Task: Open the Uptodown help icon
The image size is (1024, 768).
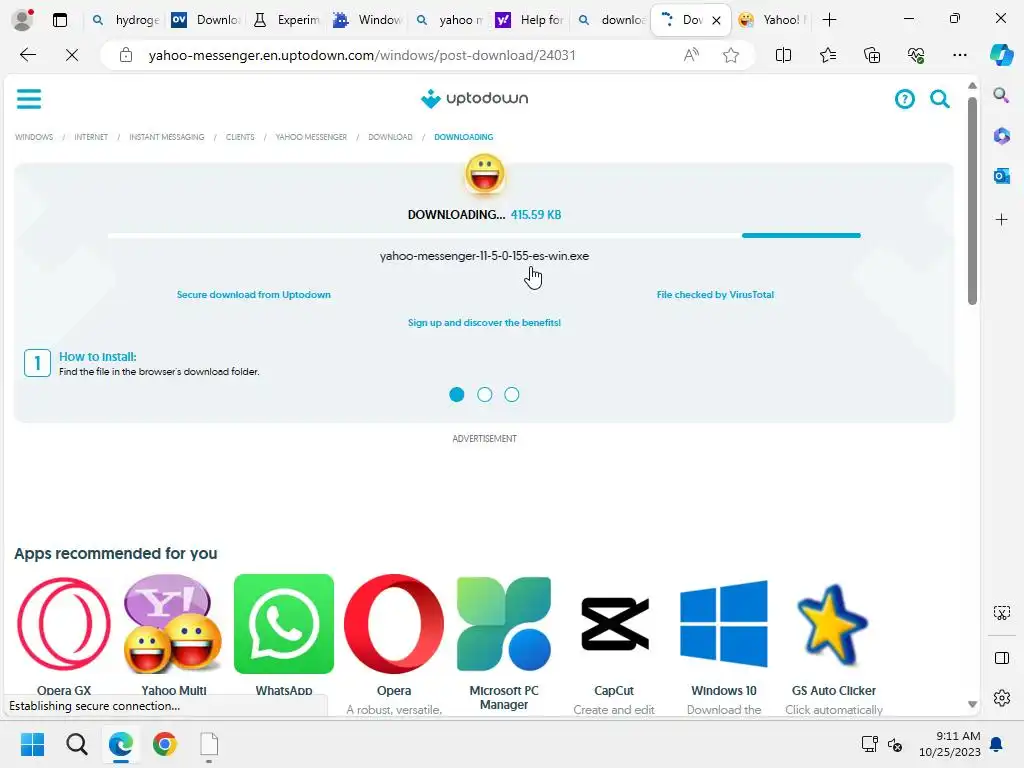Action: 904,99
